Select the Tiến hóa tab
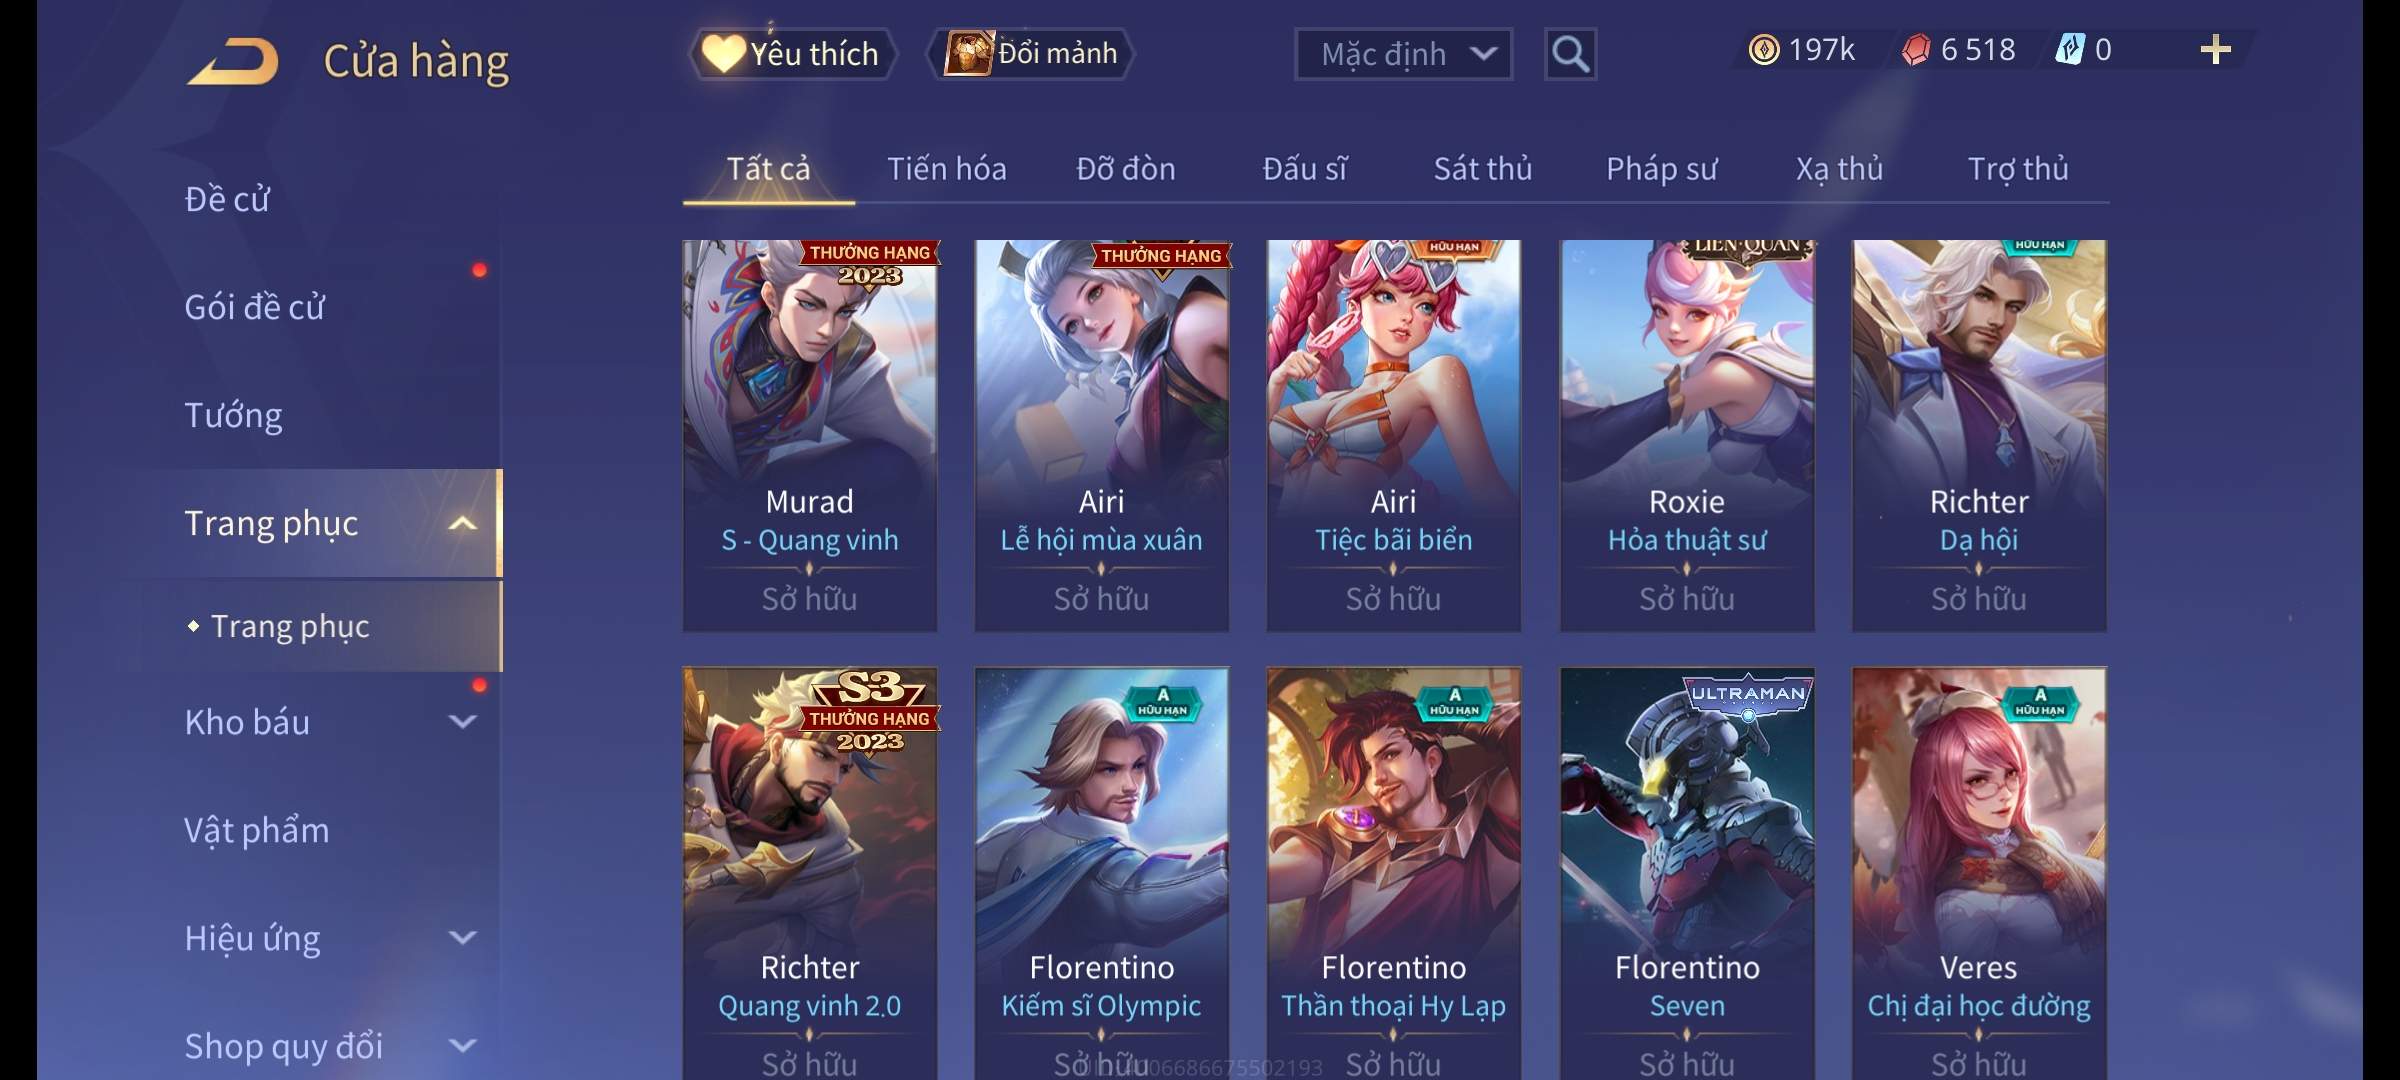Viewport: 2400px width, 1080px height. point(947,169)
